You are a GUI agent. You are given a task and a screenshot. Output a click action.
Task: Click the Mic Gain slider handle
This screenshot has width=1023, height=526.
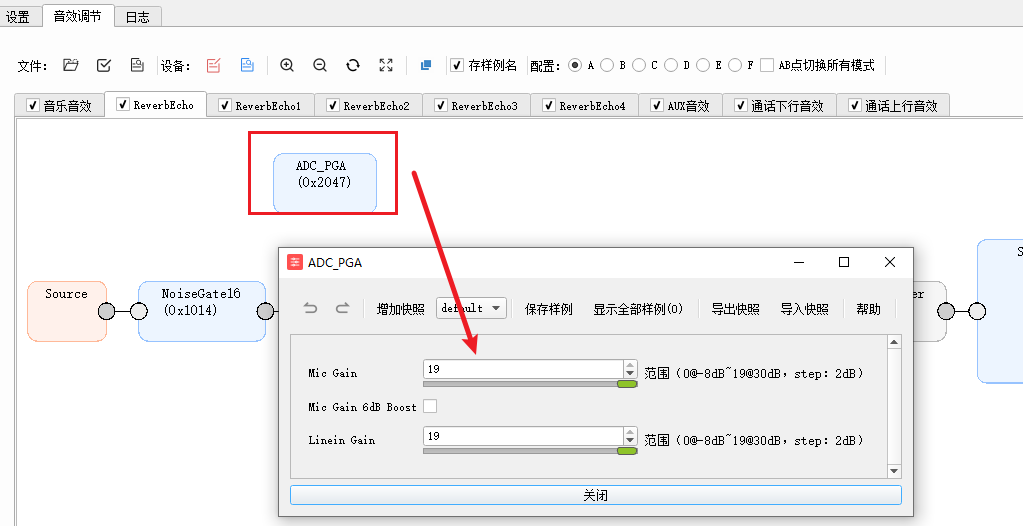click(x=627, y=384)
